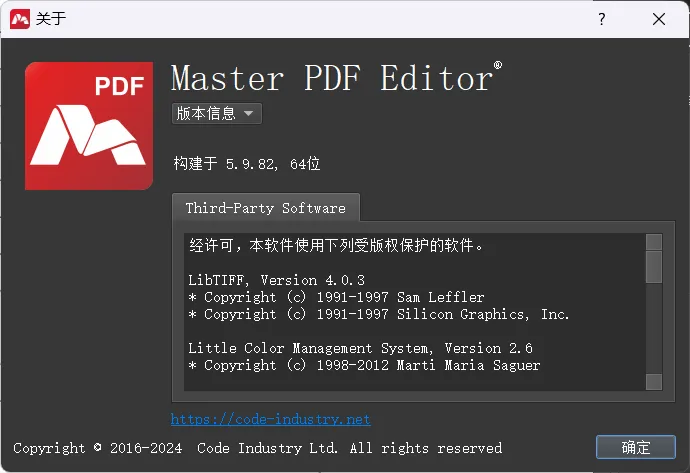Click the 'Code Industry Ltd. All rights reserved' footer
Screen dimensions: 690x473
click(x=349, y=448)
